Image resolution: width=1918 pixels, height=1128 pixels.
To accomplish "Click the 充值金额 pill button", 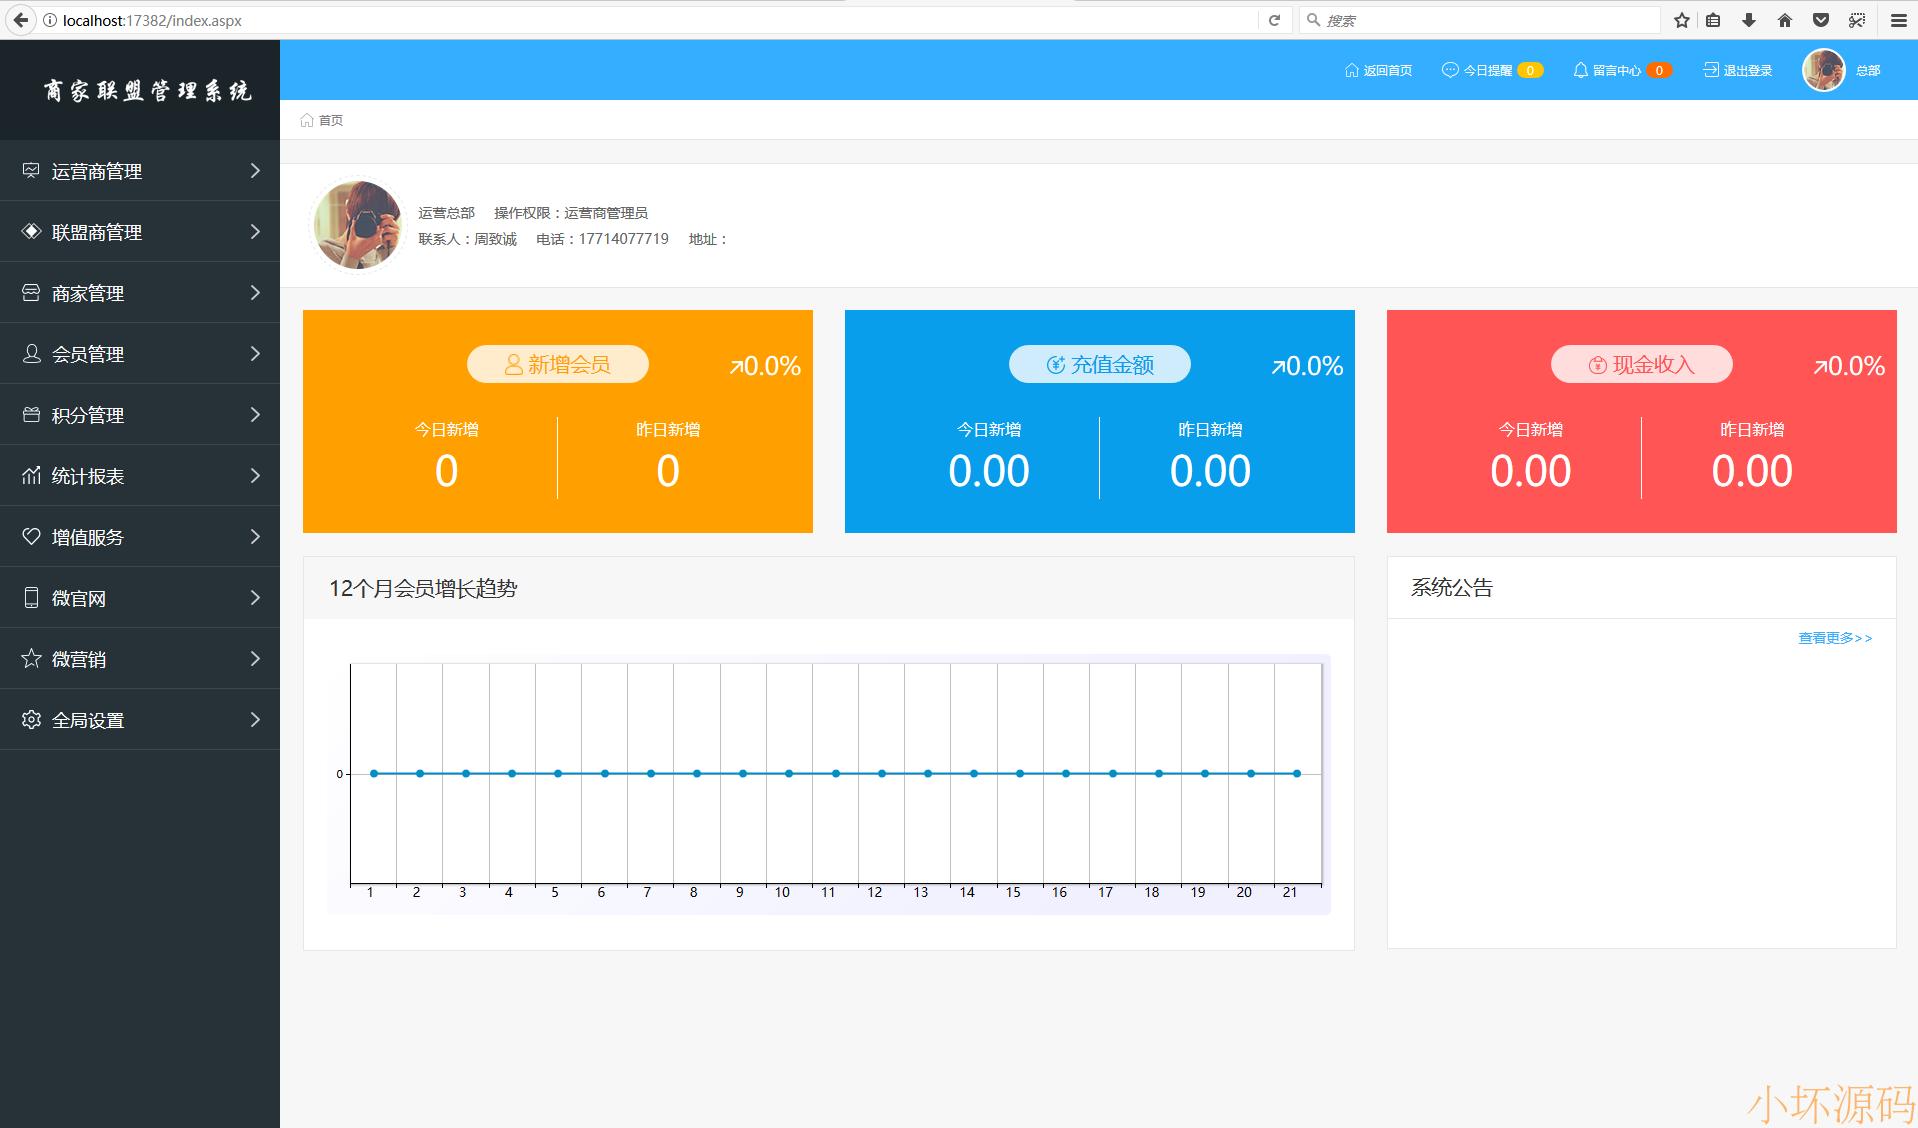I will [x=1100, y=364].
